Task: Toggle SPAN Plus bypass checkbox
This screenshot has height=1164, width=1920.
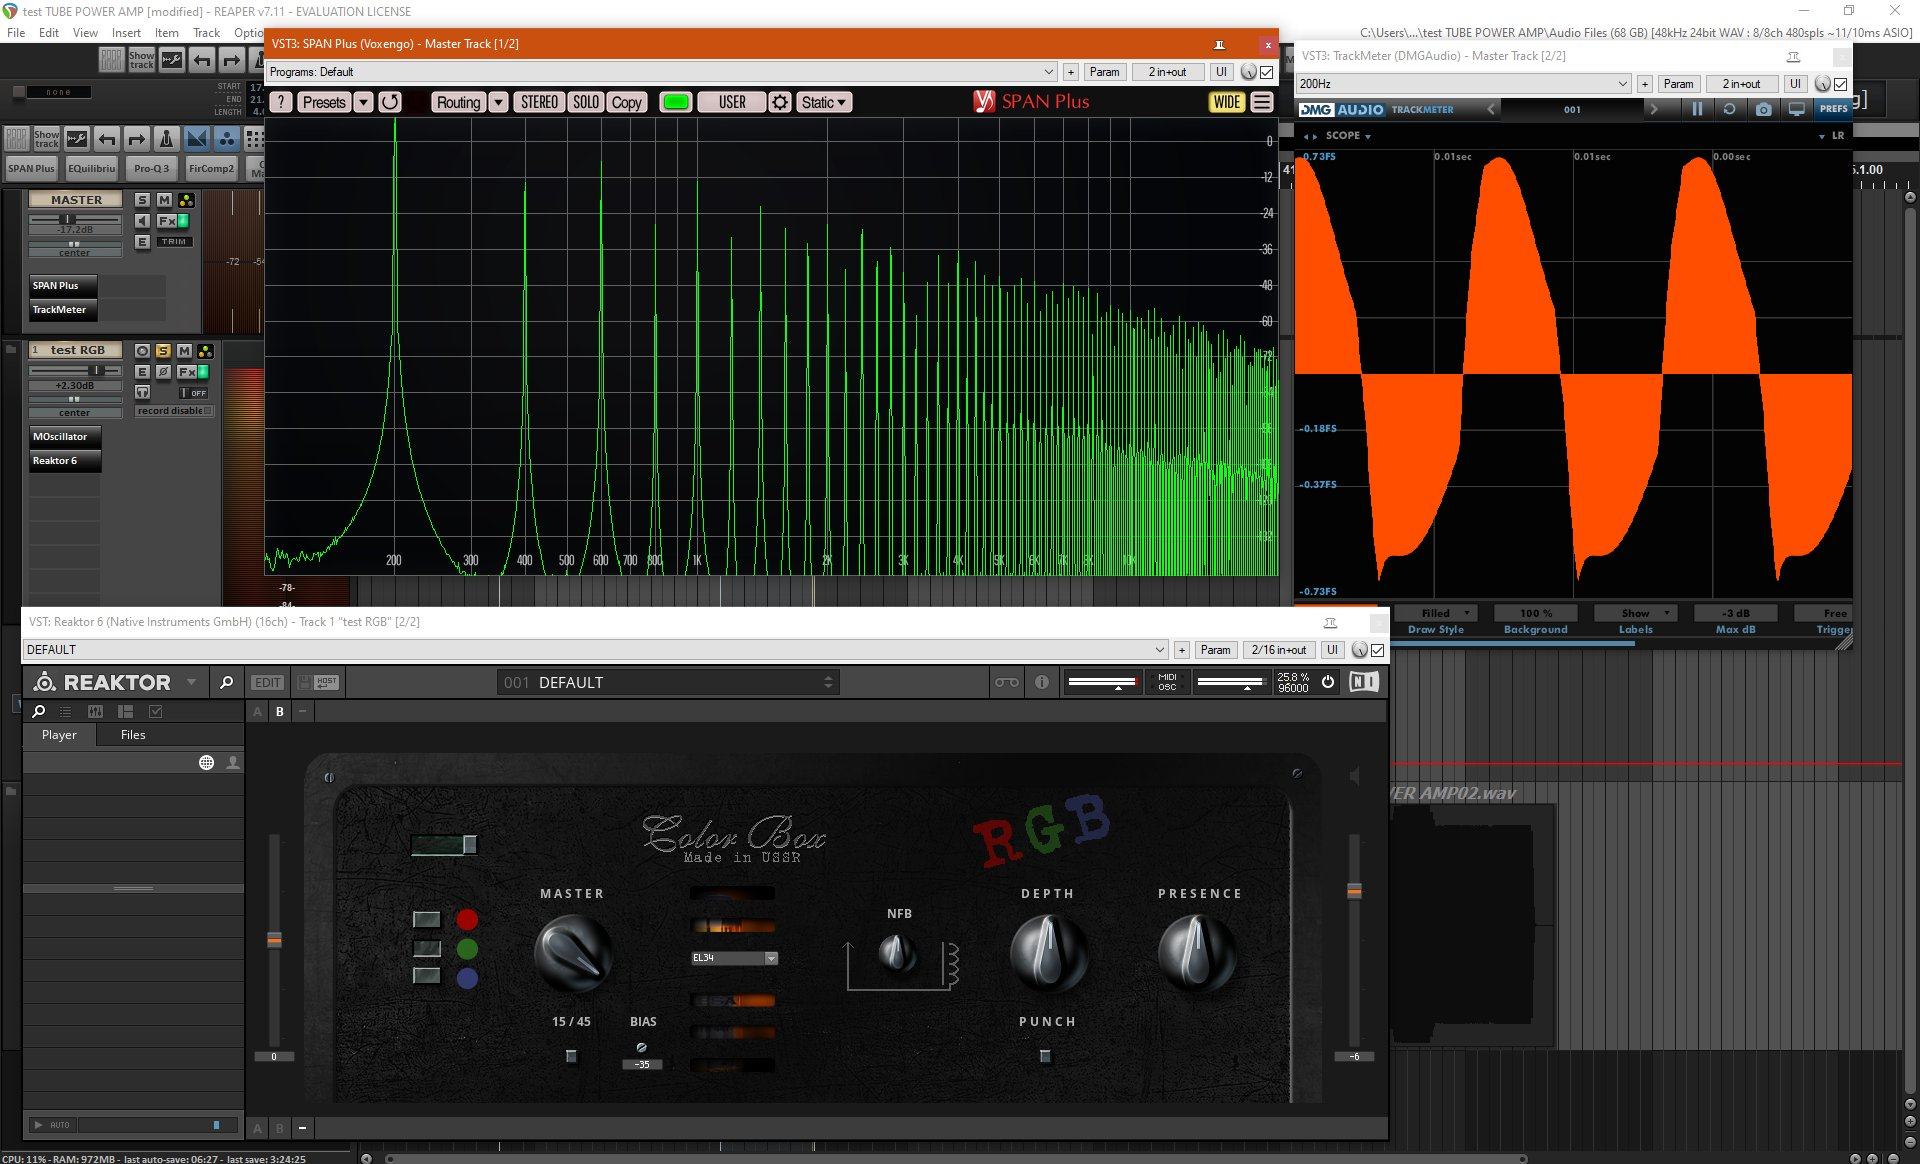Action: 1267,72
